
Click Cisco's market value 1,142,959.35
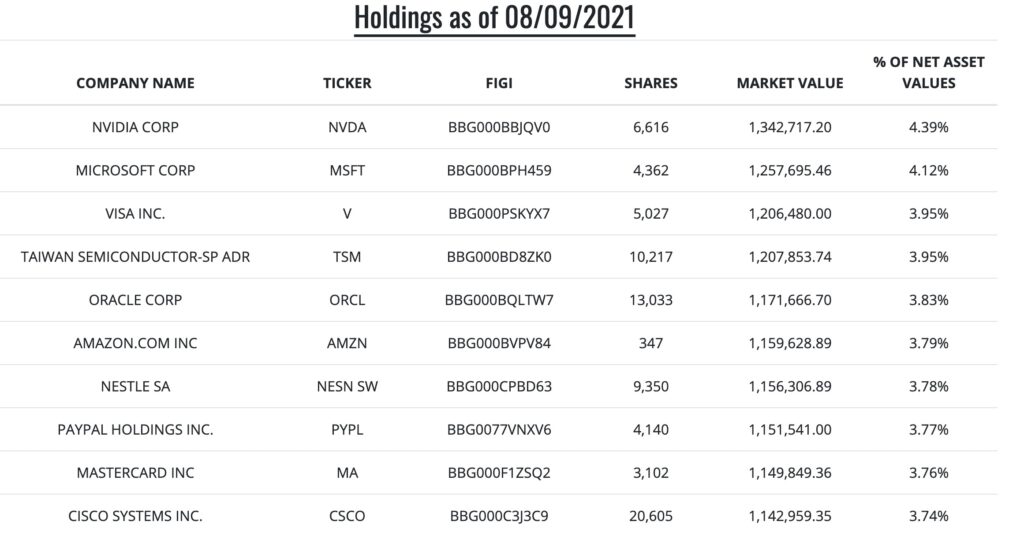(x=790, y=516)
